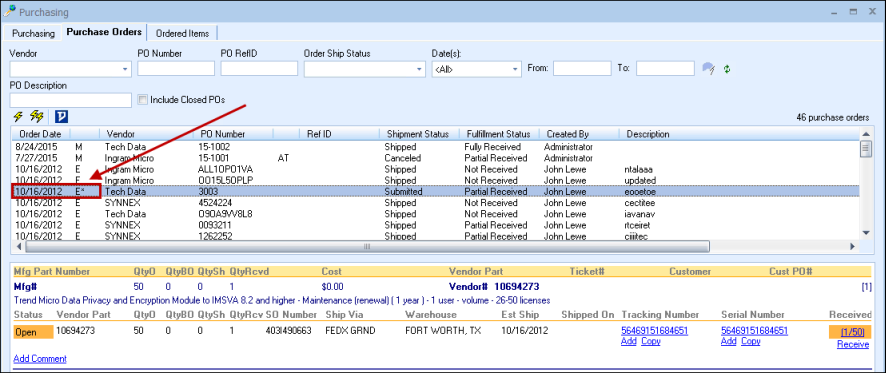
Task: Select the row with PO Number 4524224
Action: point(435,202)
